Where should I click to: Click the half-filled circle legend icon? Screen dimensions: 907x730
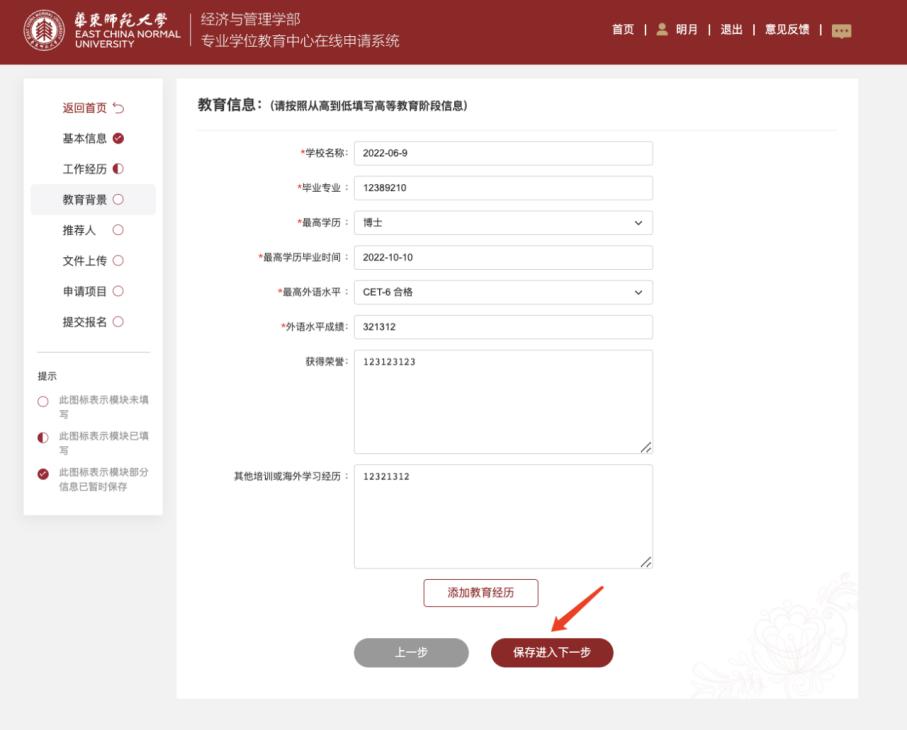click(43, 437)
